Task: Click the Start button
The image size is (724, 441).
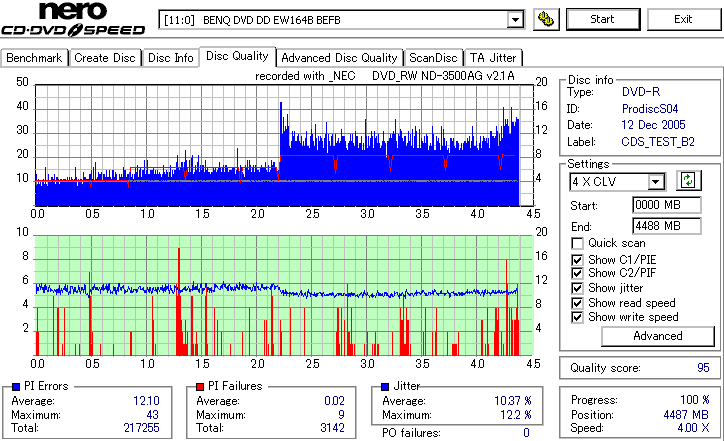Action: tap(603, 19)
